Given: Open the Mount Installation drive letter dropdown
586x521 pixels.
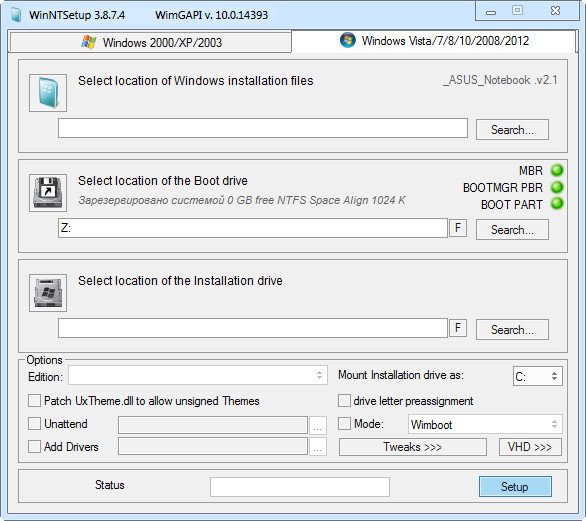Looking at the screenshot, I should click(537, 376).
